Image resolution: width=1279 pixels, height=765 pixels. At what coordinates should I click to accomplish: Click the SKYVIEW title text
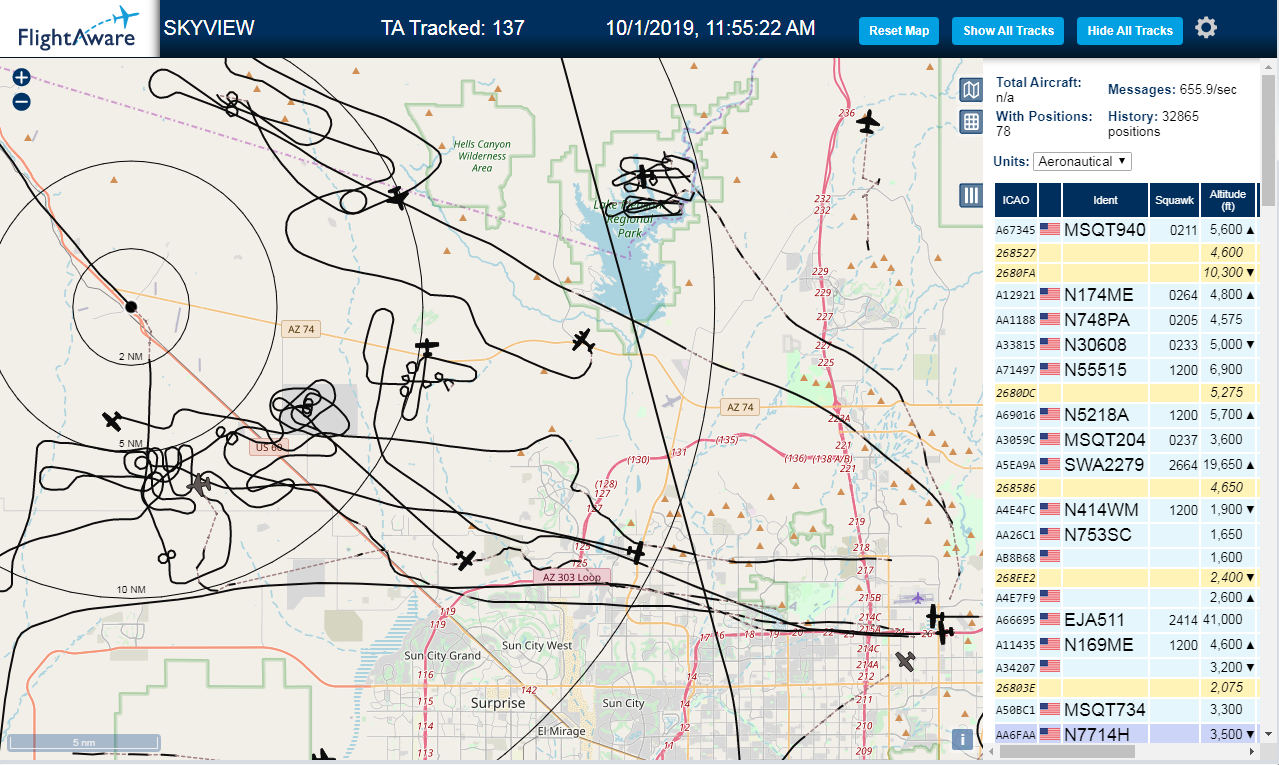(x=209, y=28)
